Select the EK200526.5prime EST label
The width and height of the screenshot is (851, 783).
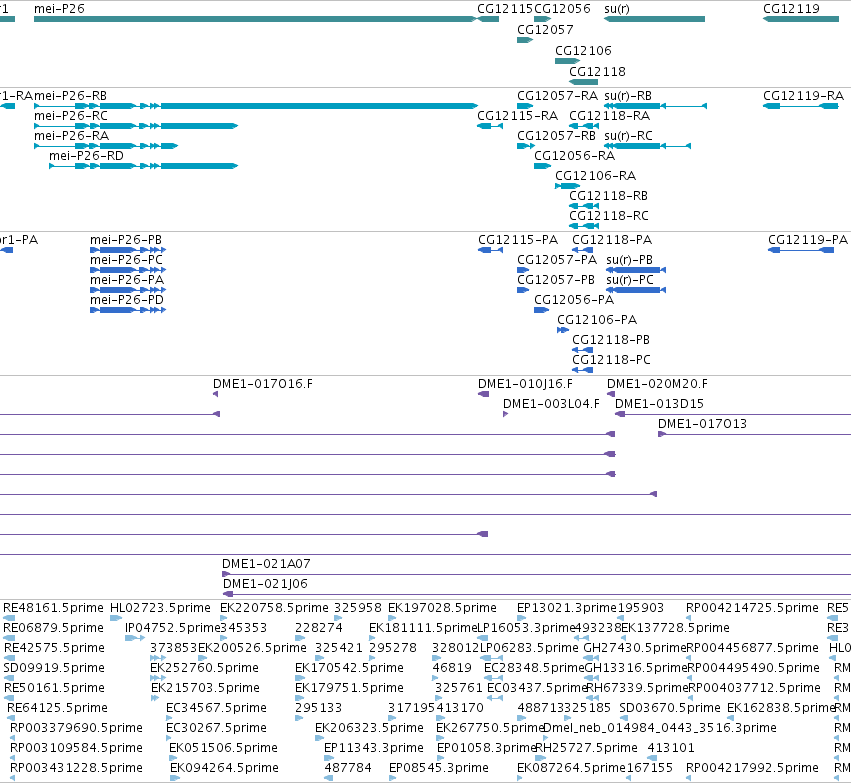(252, 647)
